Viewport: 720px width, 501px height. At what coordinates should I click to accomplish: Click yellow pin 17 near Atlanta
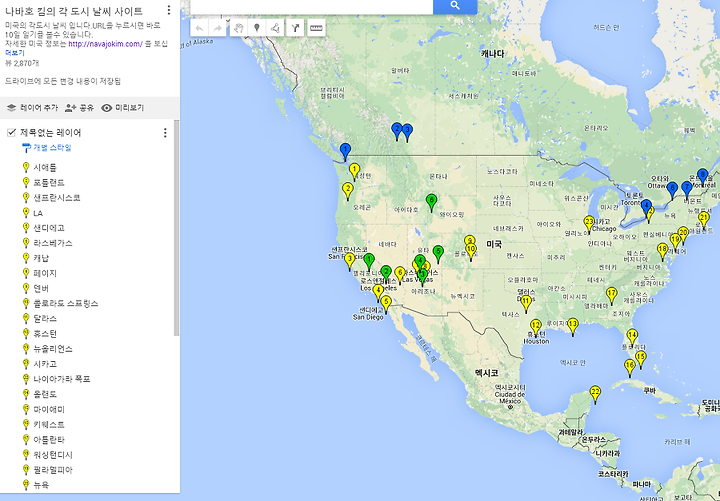pos(611,295)
